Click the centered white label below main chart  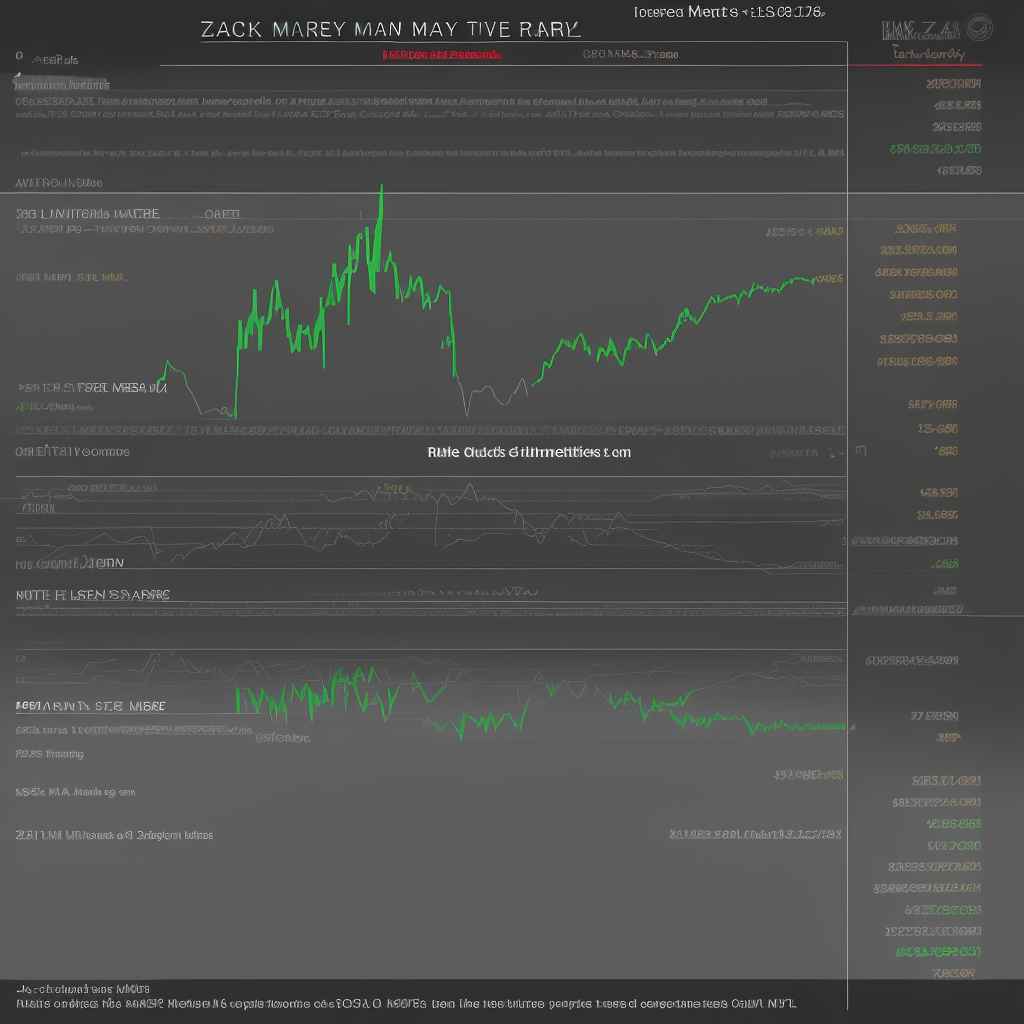coord(529,452)
